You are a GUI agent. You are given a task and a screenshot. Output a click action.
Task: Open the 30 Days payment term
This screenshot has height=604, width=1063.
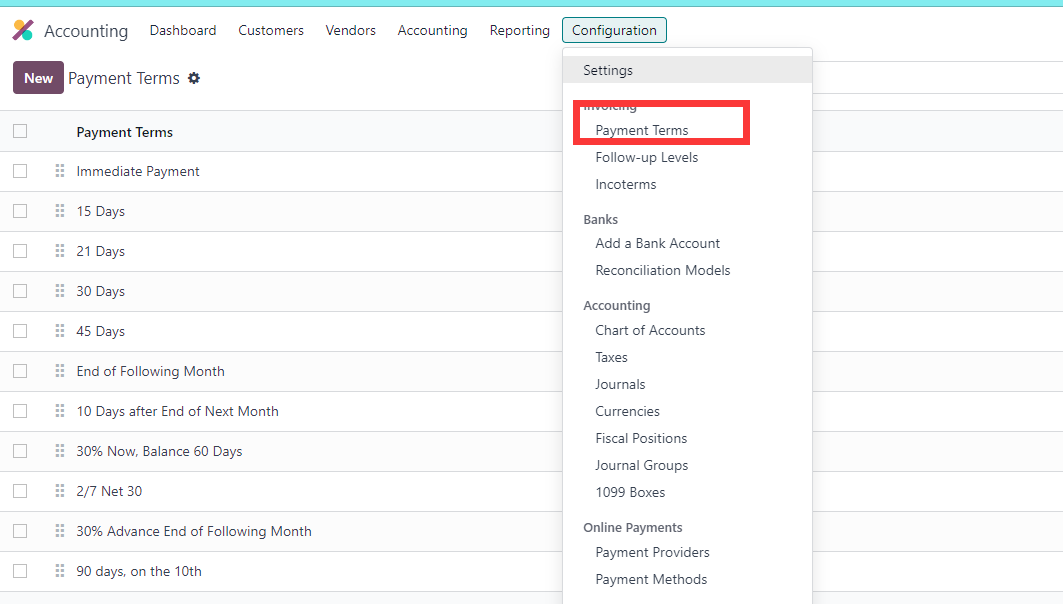pos(100,291)
